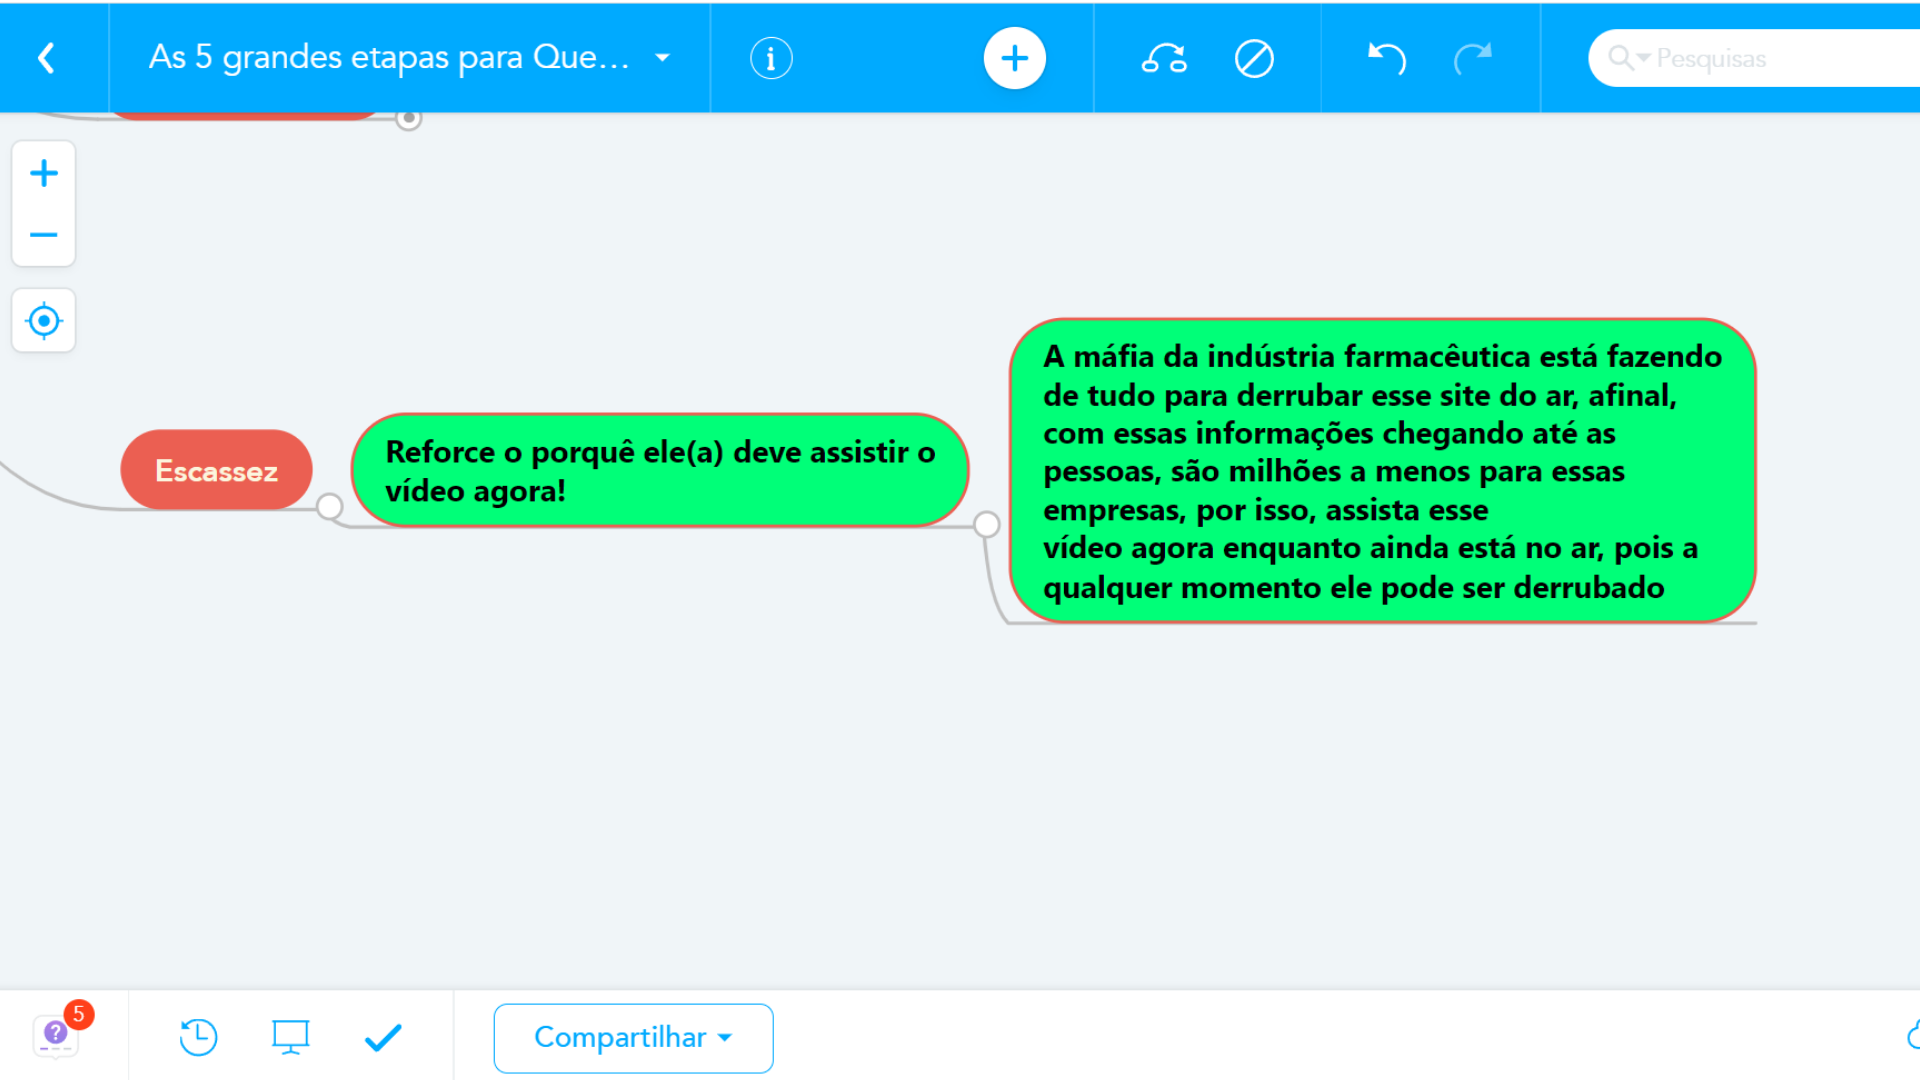Click the back arrow icon
Viewport: 1920px width, 1080px height.
pyautogui.click(x=46, y=58)
